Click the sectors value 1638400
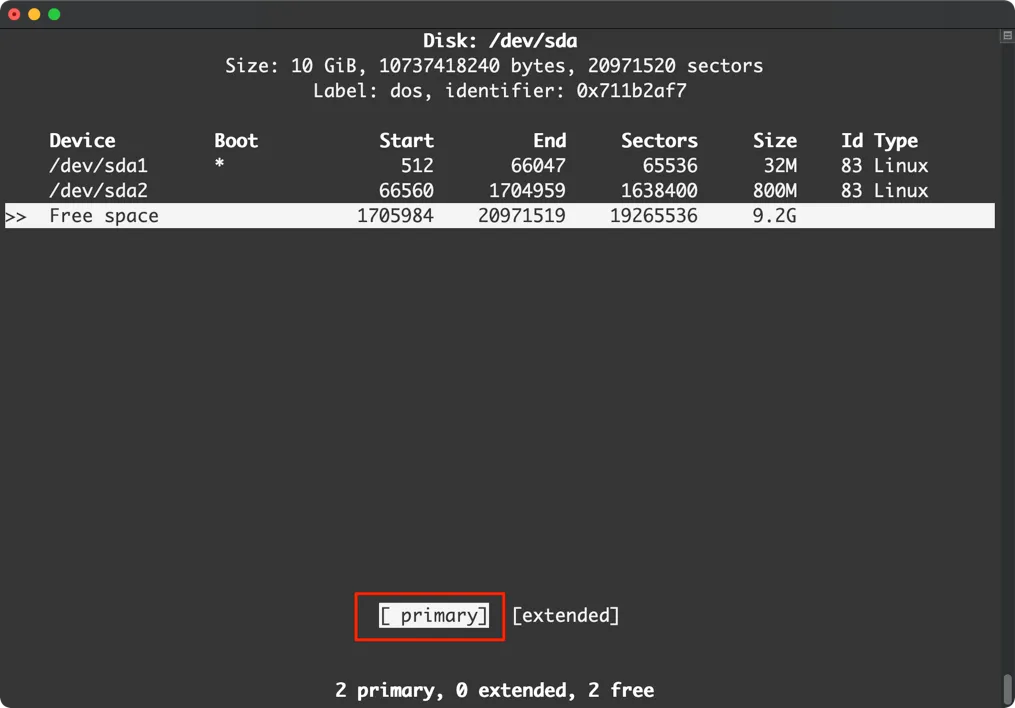The height and width of the screenshot is (708, 1015). click(x=659, y=191)
